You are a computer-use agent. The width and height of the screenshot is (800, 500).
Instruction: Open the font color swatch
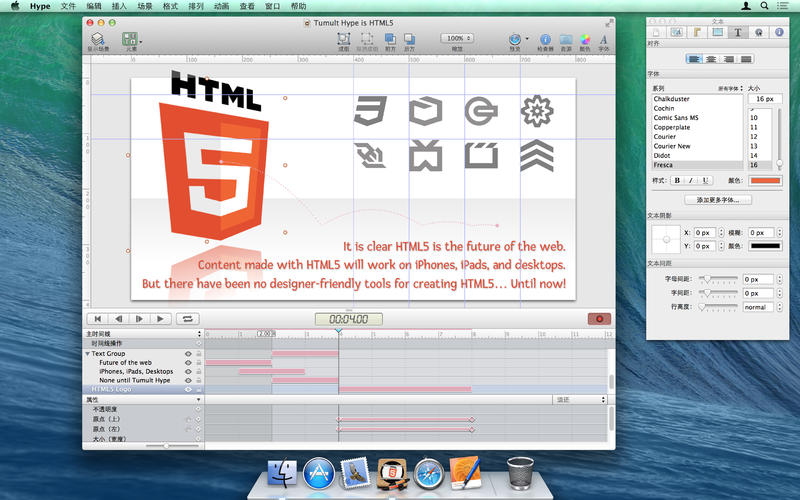(x=765, y=181)
